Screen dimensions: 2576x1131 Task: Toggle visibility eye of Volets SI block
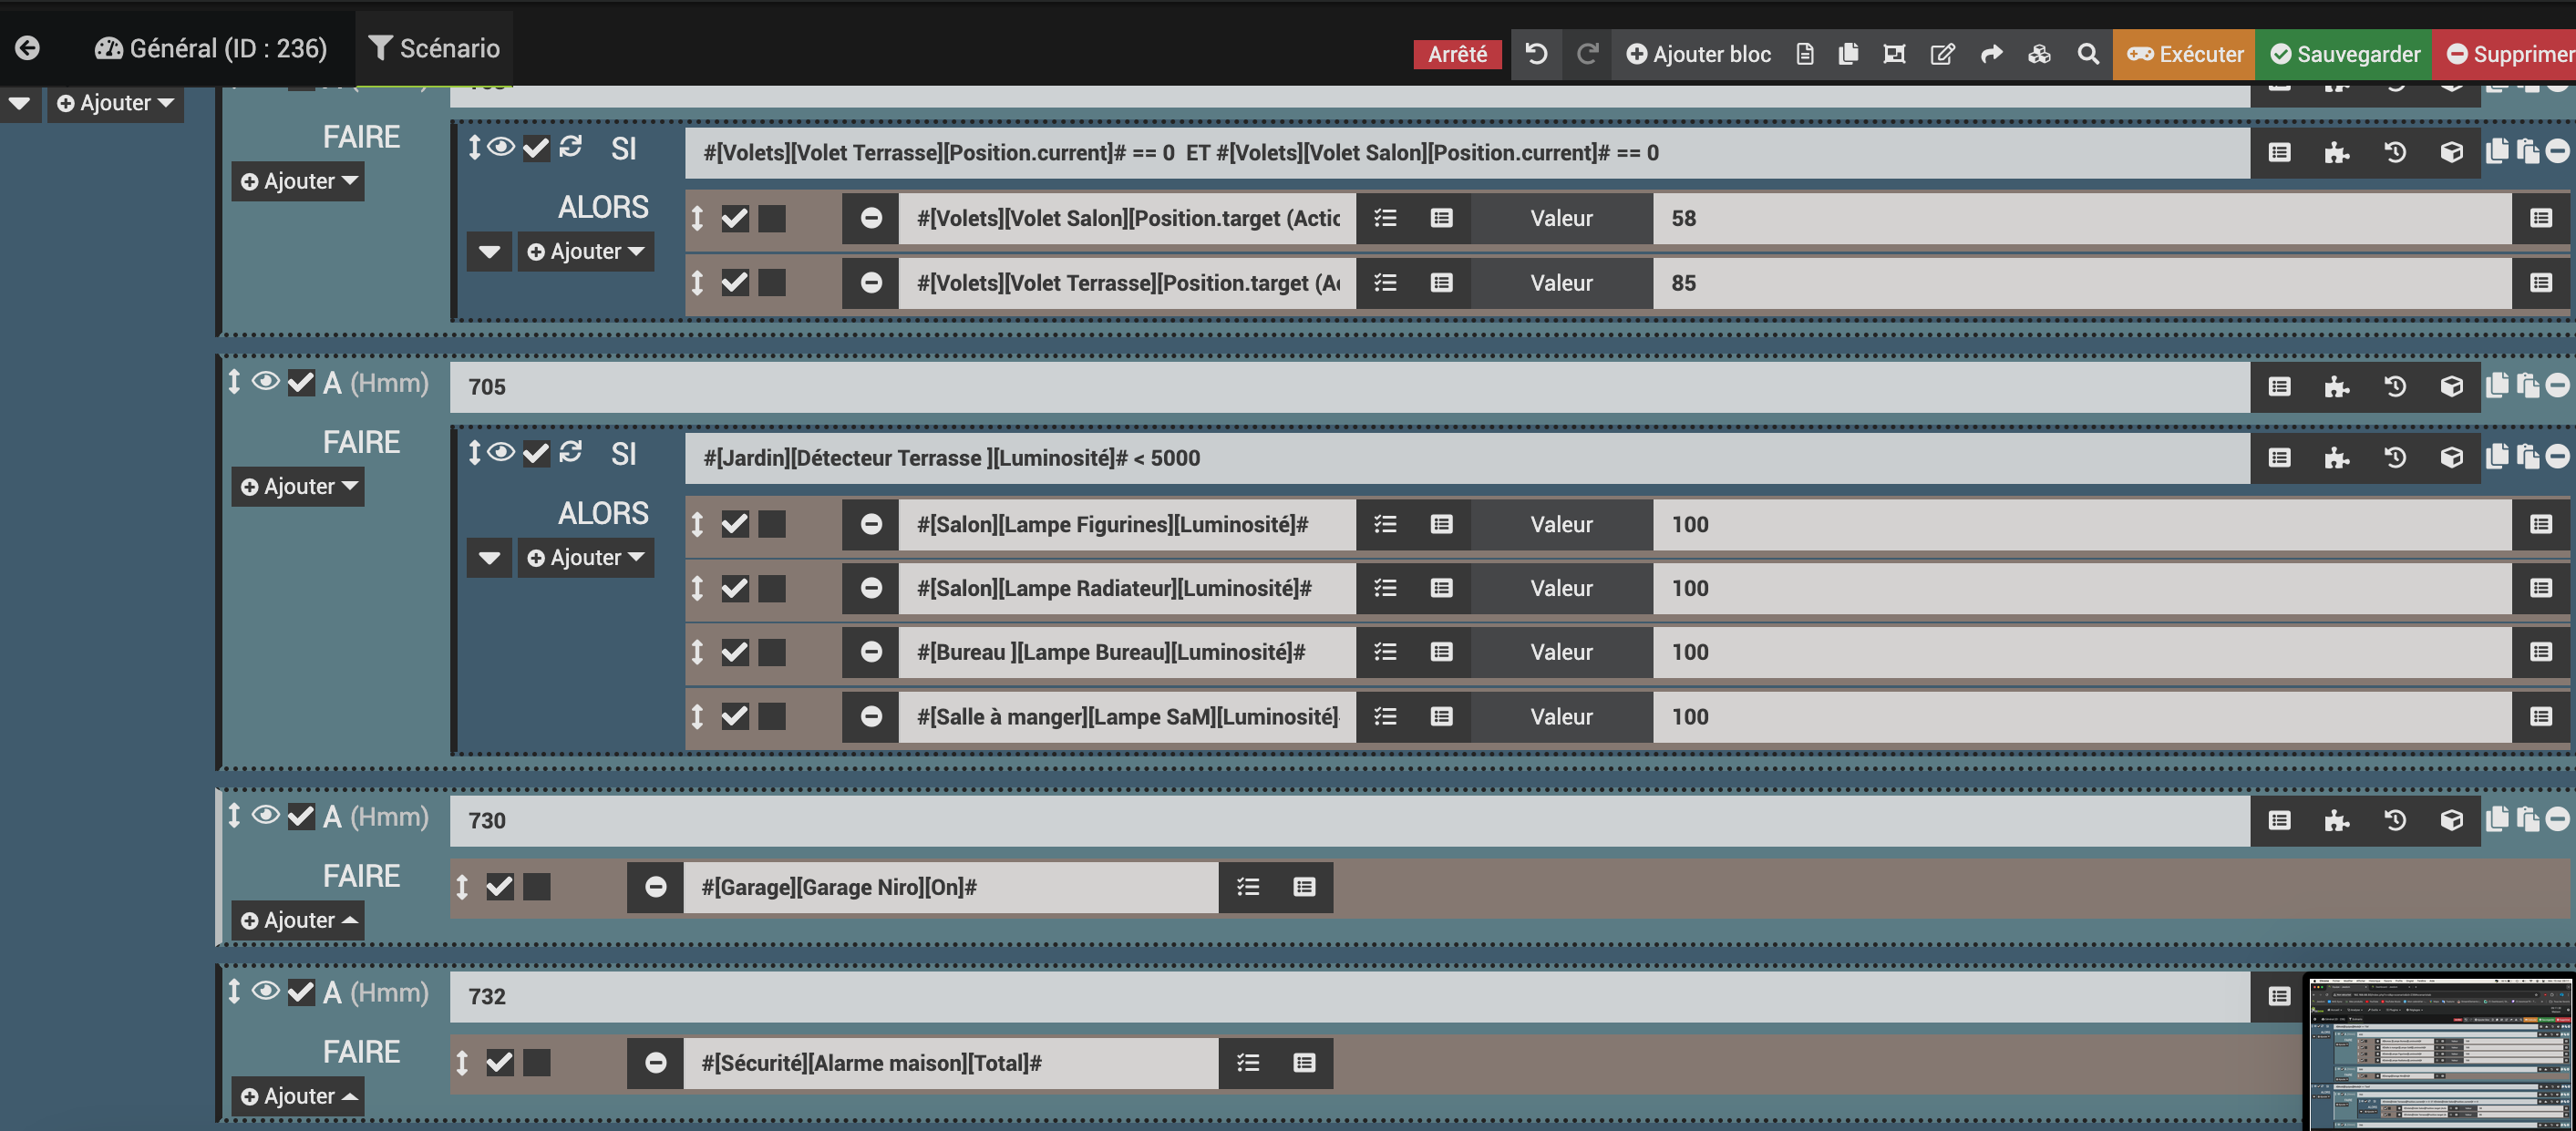point(501,148)
